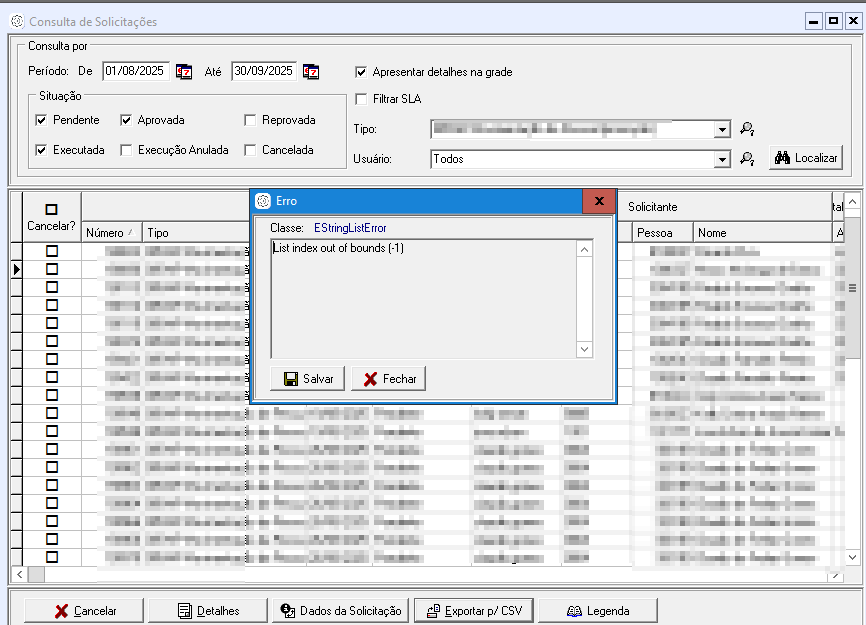The image size is (866, 625).
Task: Dismiss the error with Fechar button
Action: pyautogui.click(x=388, y=379)
